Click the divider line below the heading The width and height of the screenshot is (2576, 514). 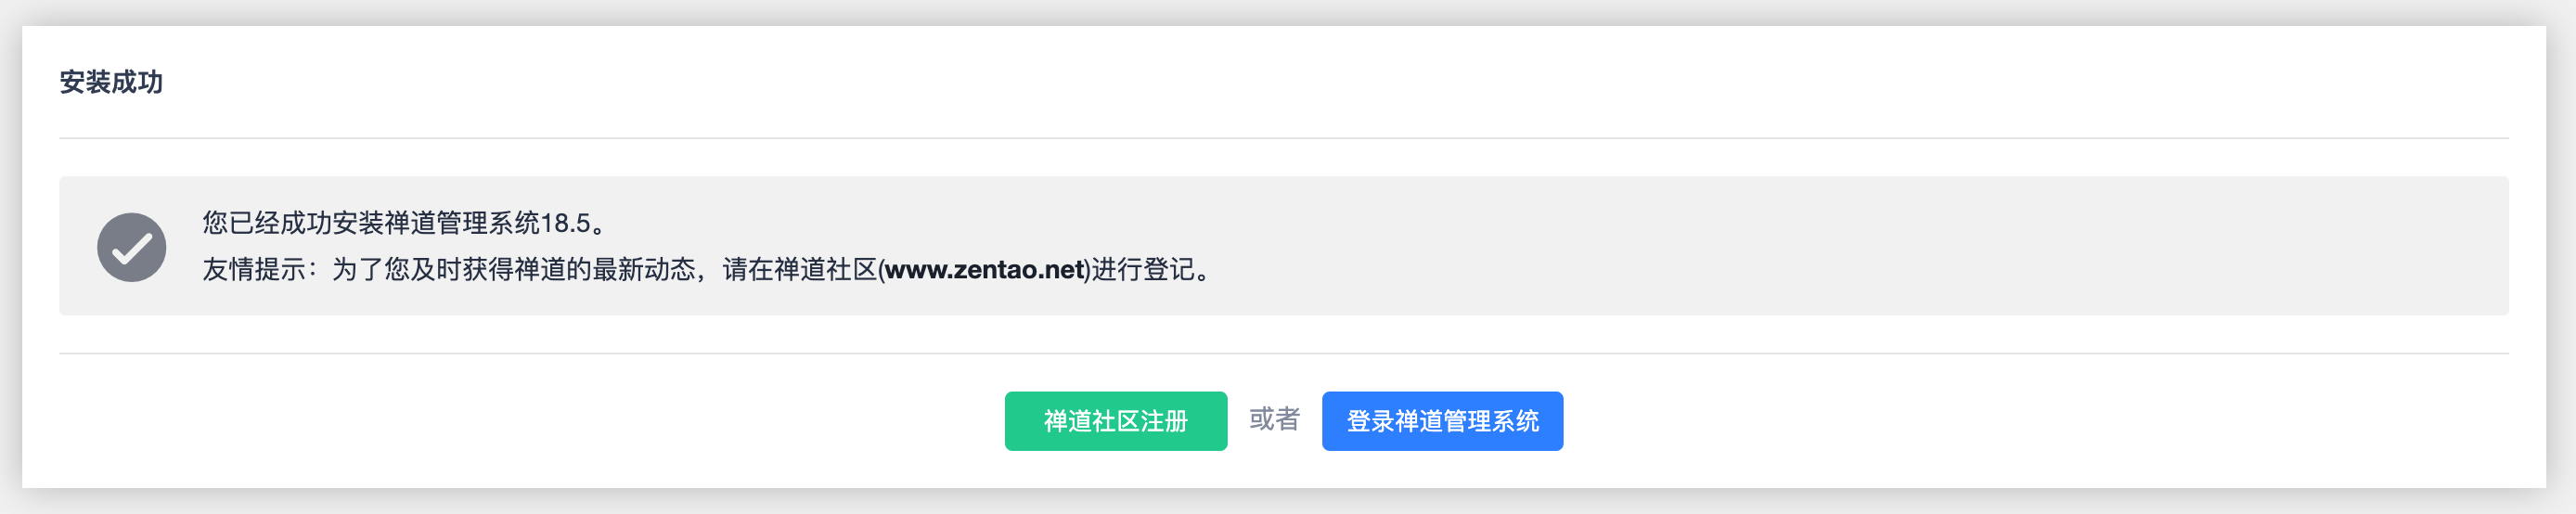pos(1283,138)
